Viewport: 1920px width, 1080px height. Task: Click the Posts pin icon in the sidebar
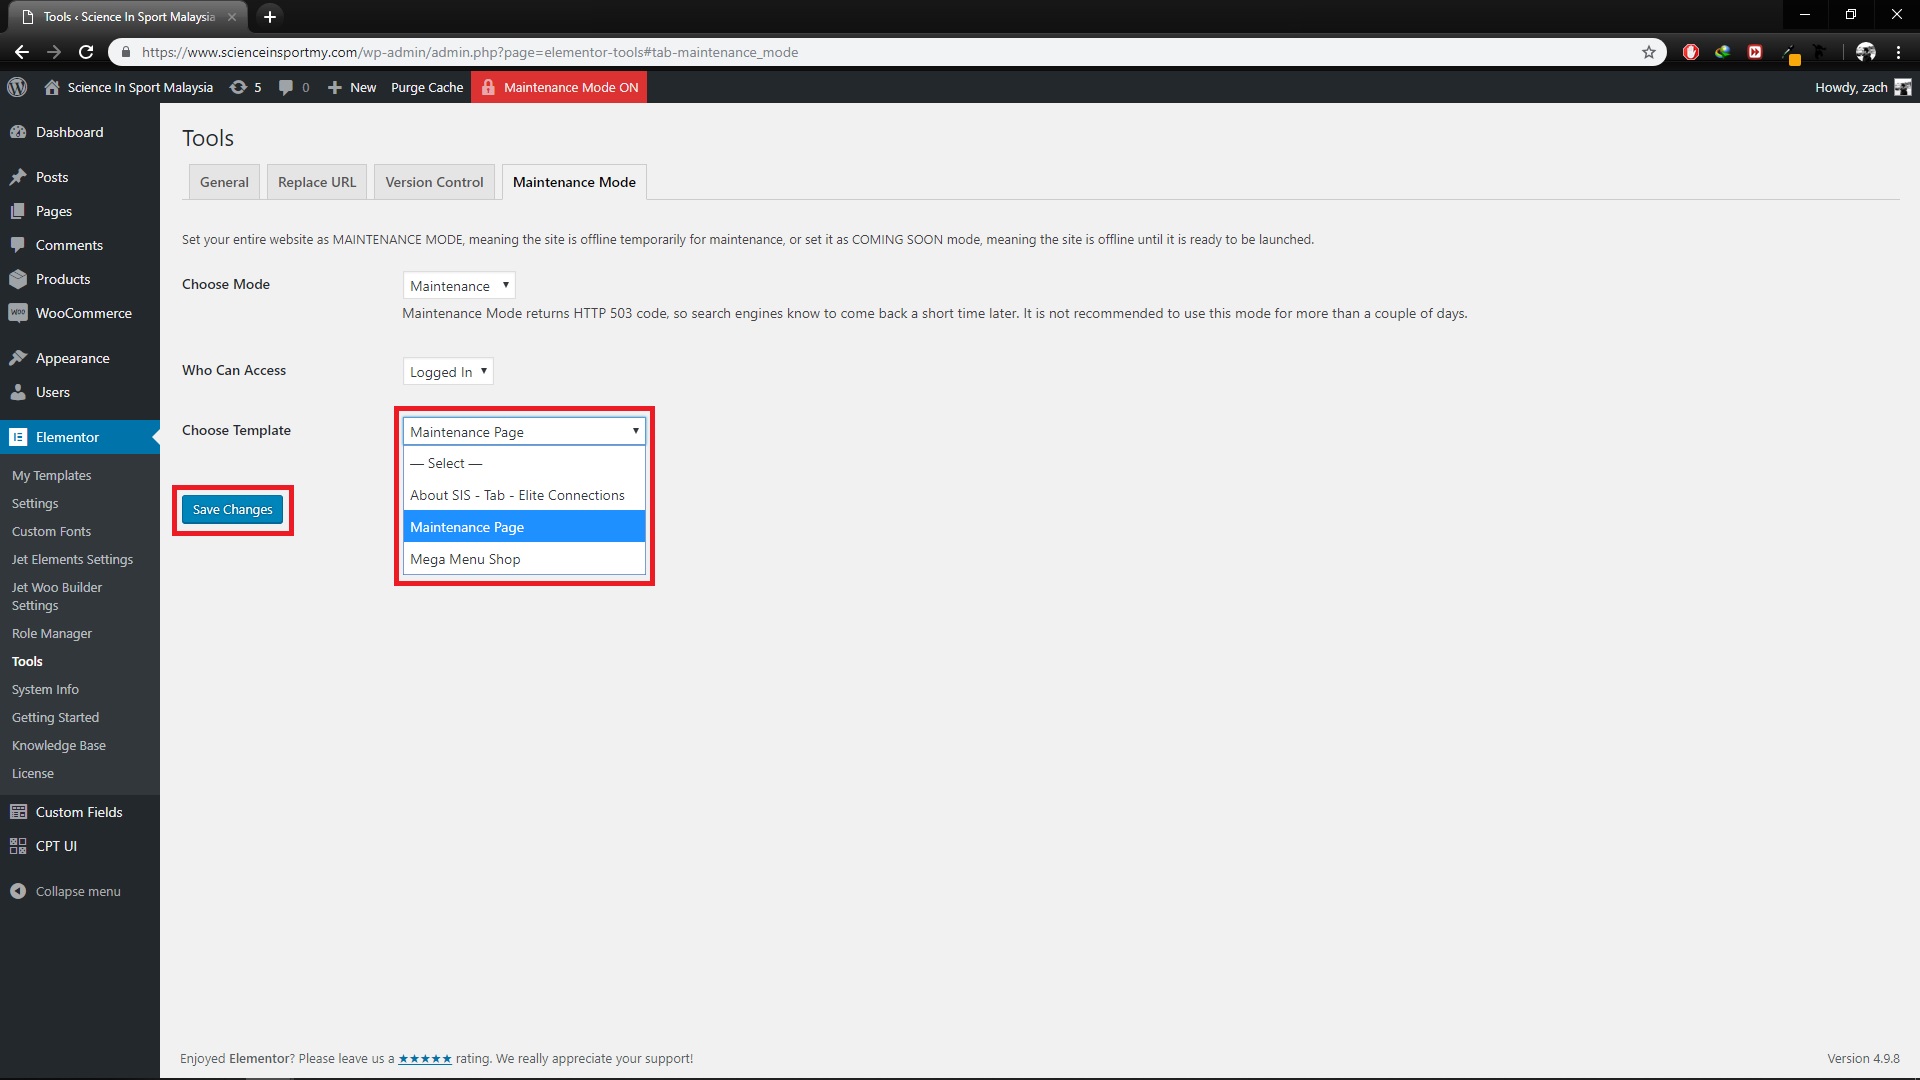(18, 177)
